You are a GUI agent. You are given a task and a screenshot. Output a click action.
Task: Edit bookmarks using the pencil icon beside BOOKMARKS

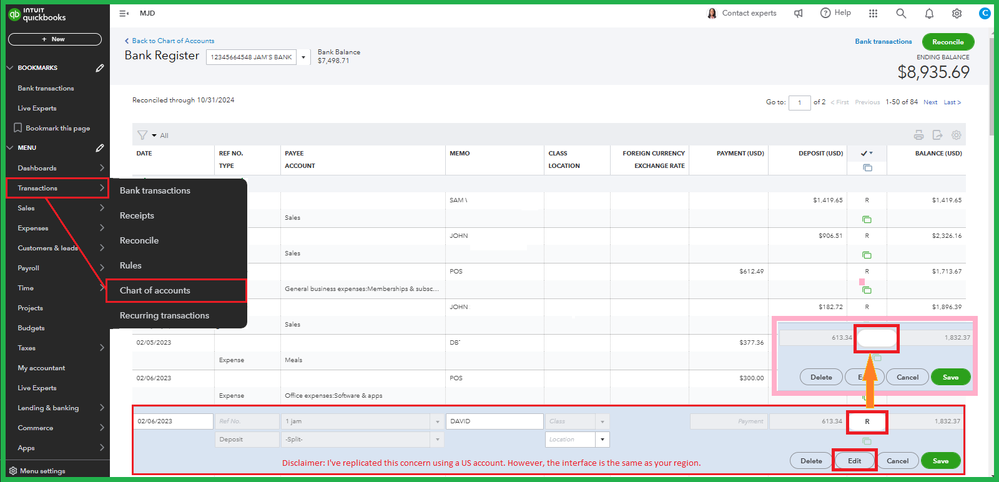99,67
